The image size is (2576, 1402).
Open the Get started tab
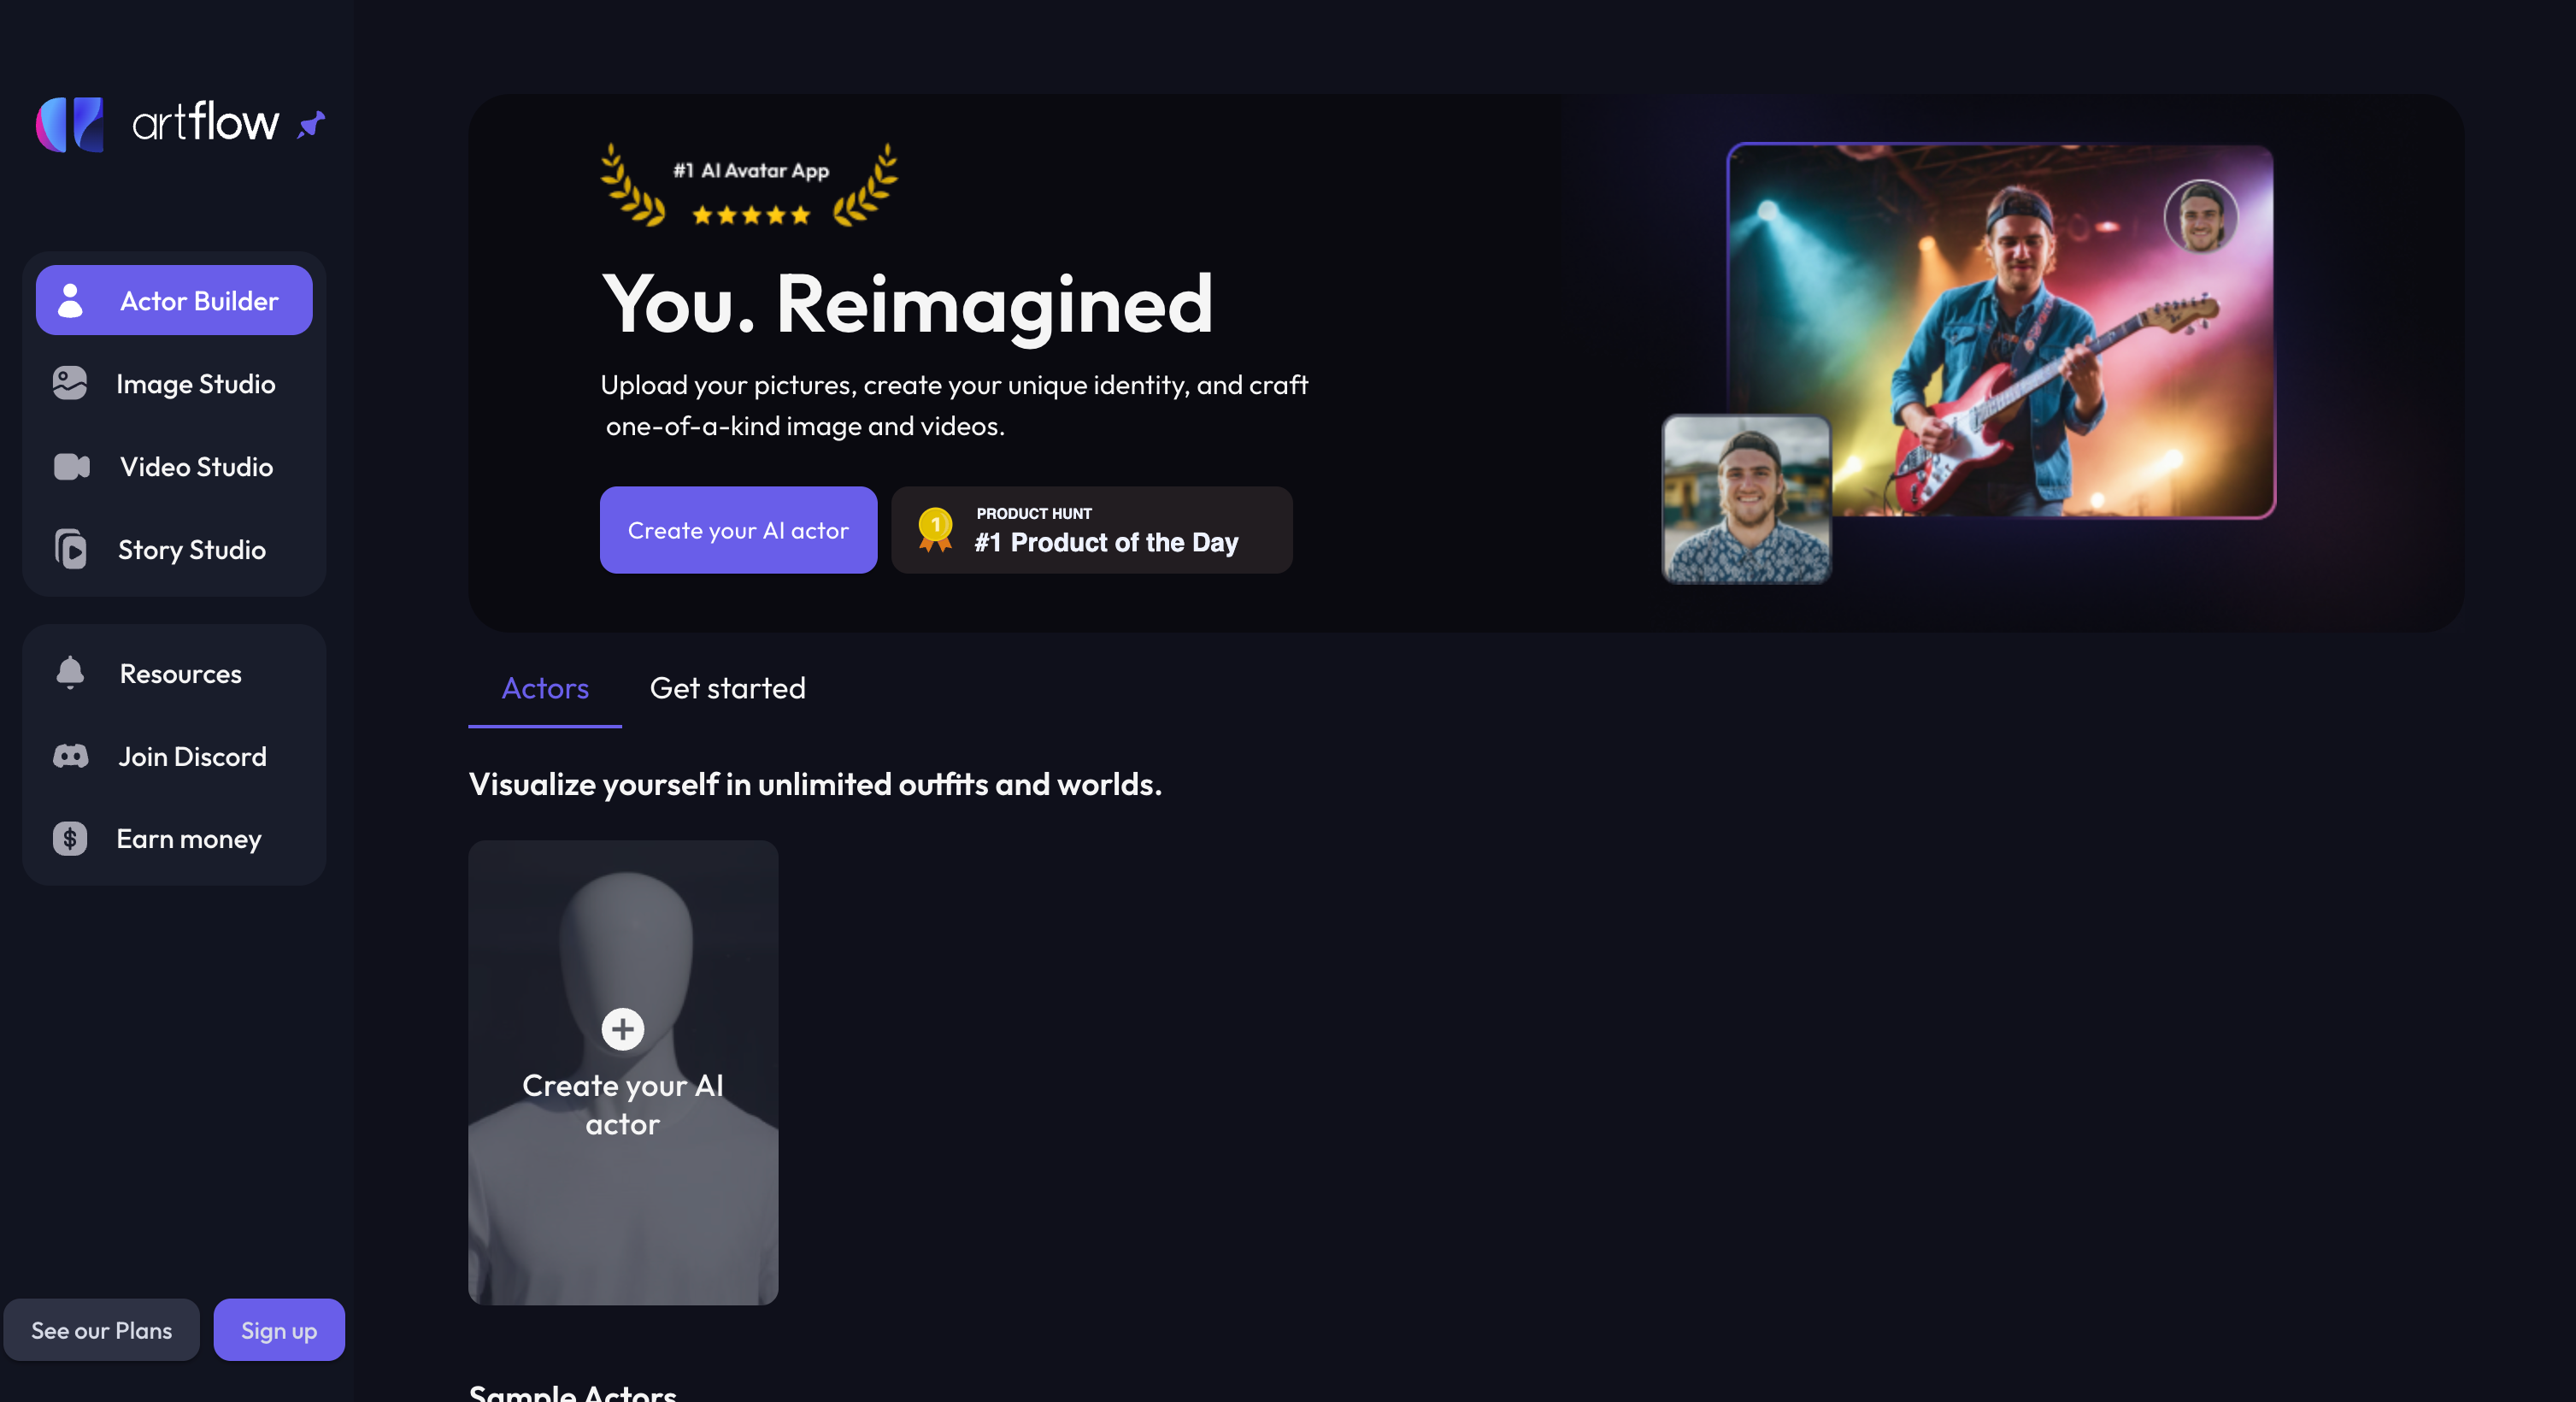[x=728, y=688]
